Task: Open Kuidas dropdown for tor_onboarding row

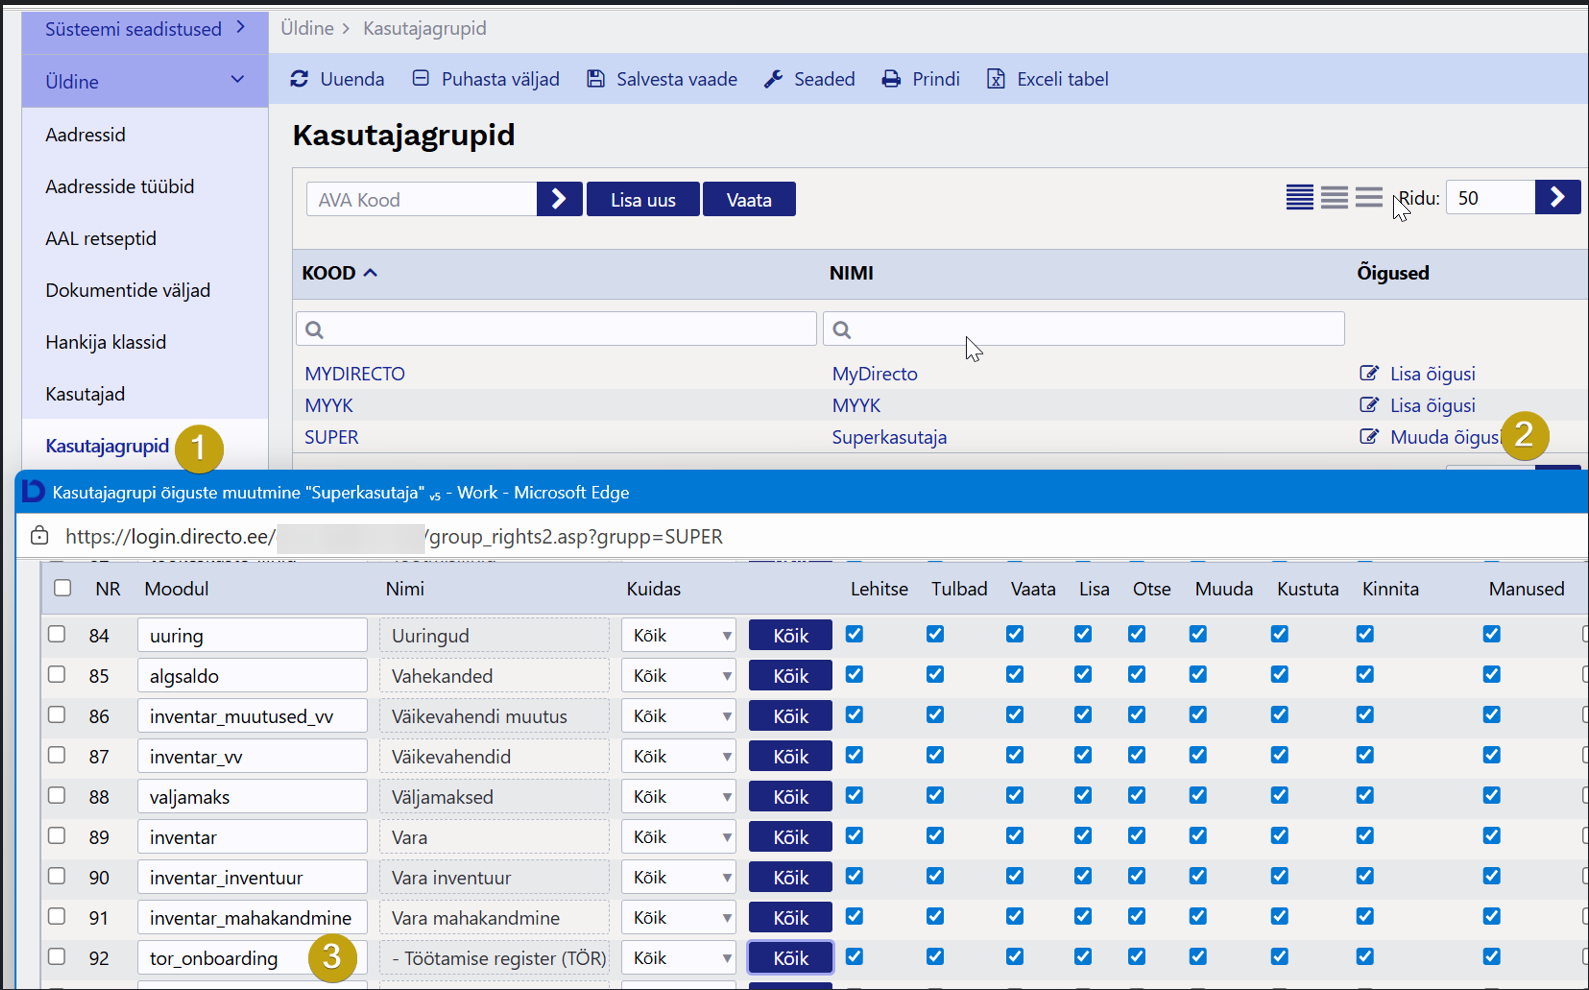Action: pos(678,958)
